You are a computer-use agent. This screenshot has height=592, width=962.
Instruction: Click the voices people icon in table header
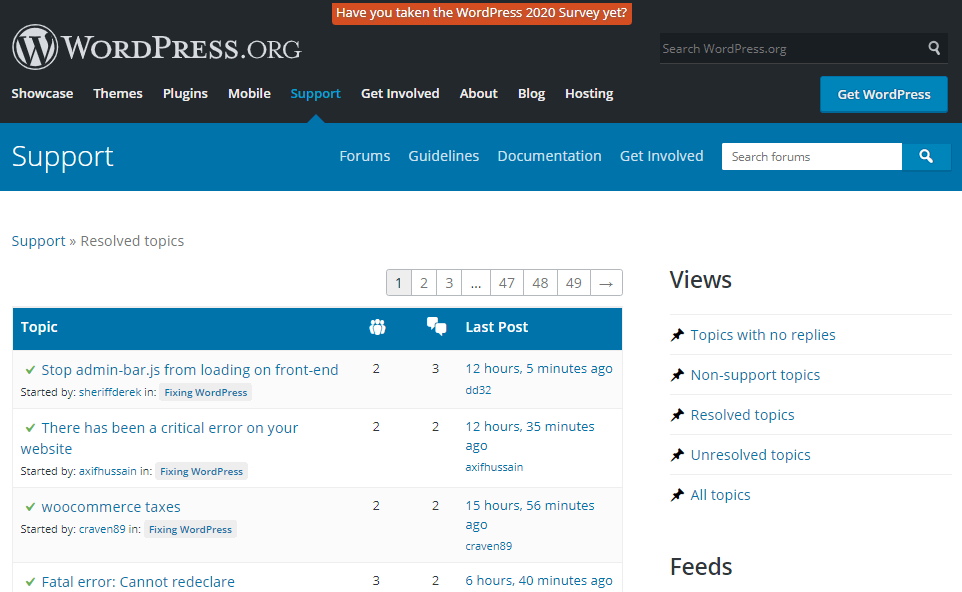[377, 327]
